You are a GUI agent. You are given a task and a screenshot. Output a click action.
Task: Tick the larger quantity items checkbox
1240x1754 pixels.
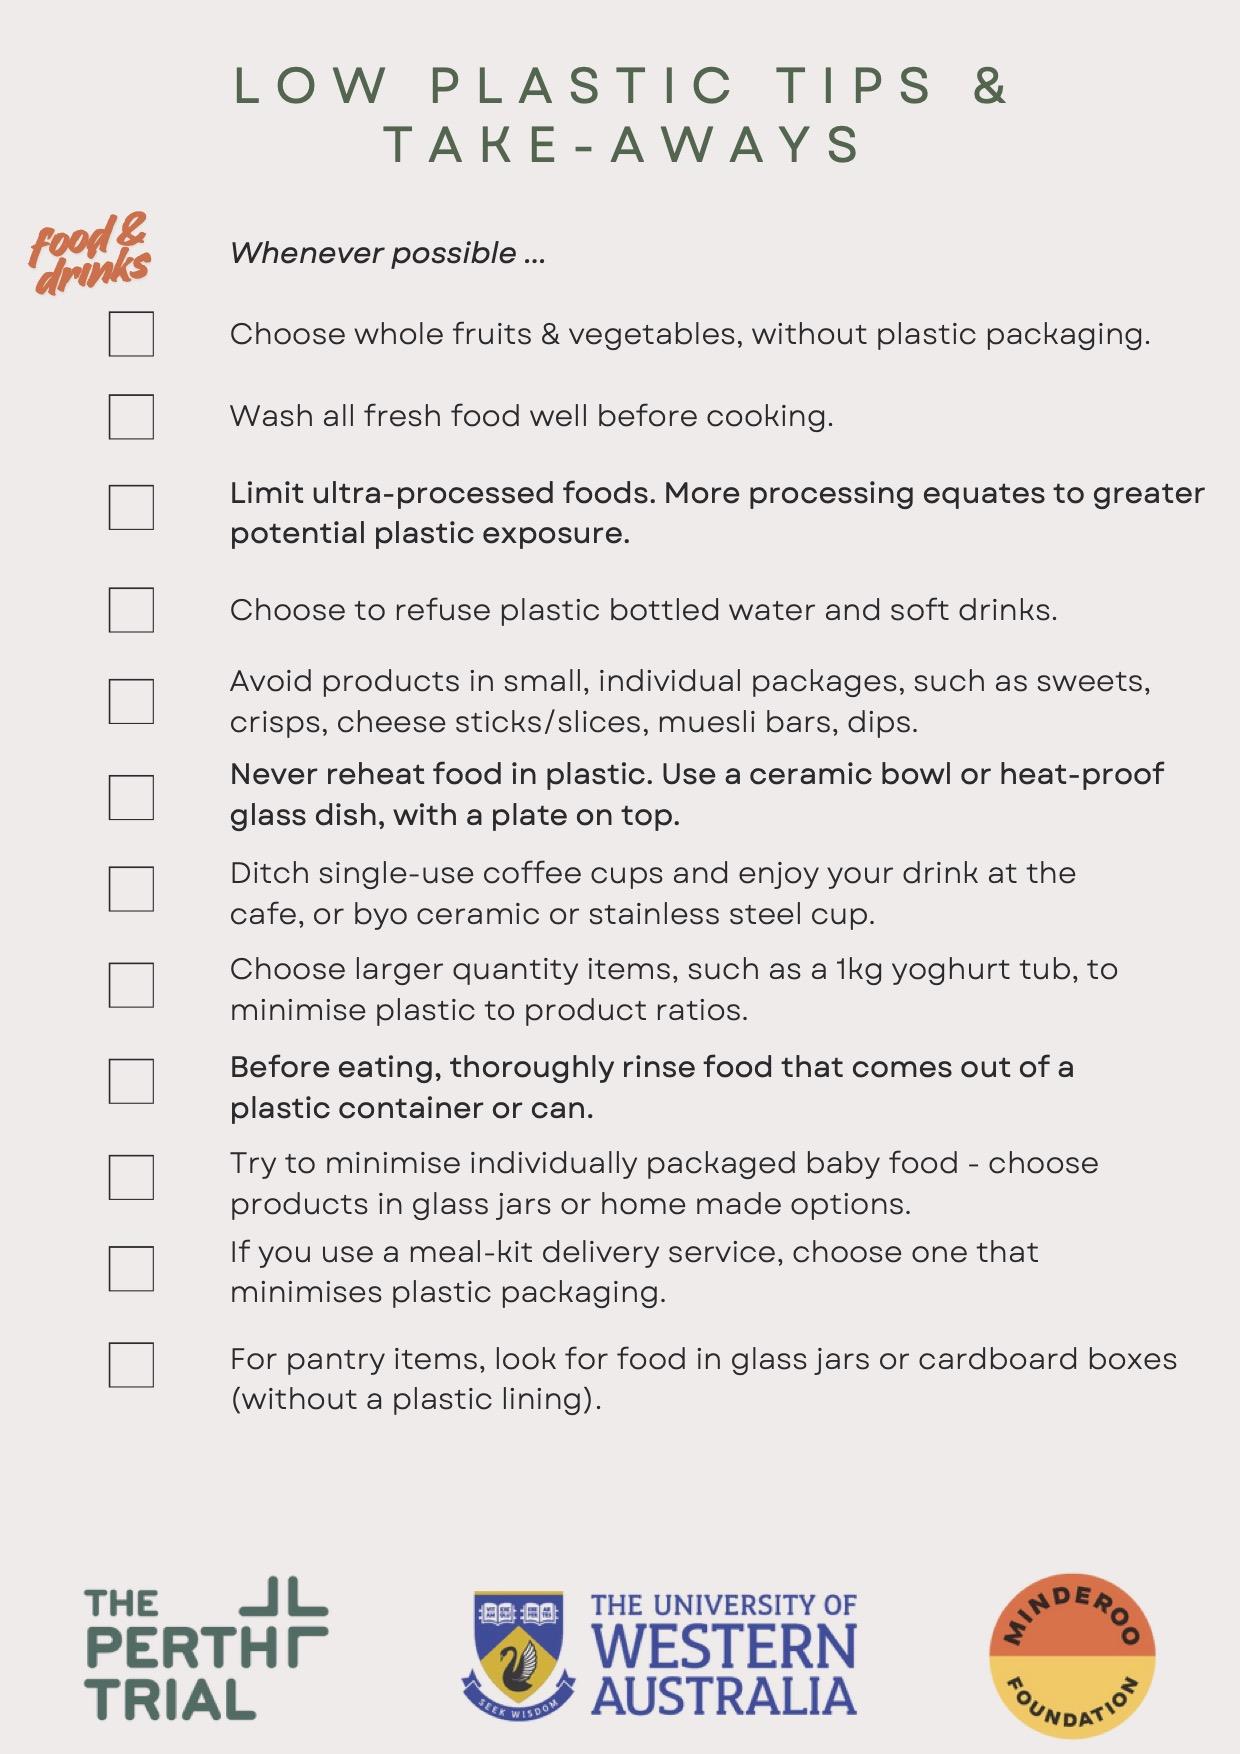coord(131,985)
